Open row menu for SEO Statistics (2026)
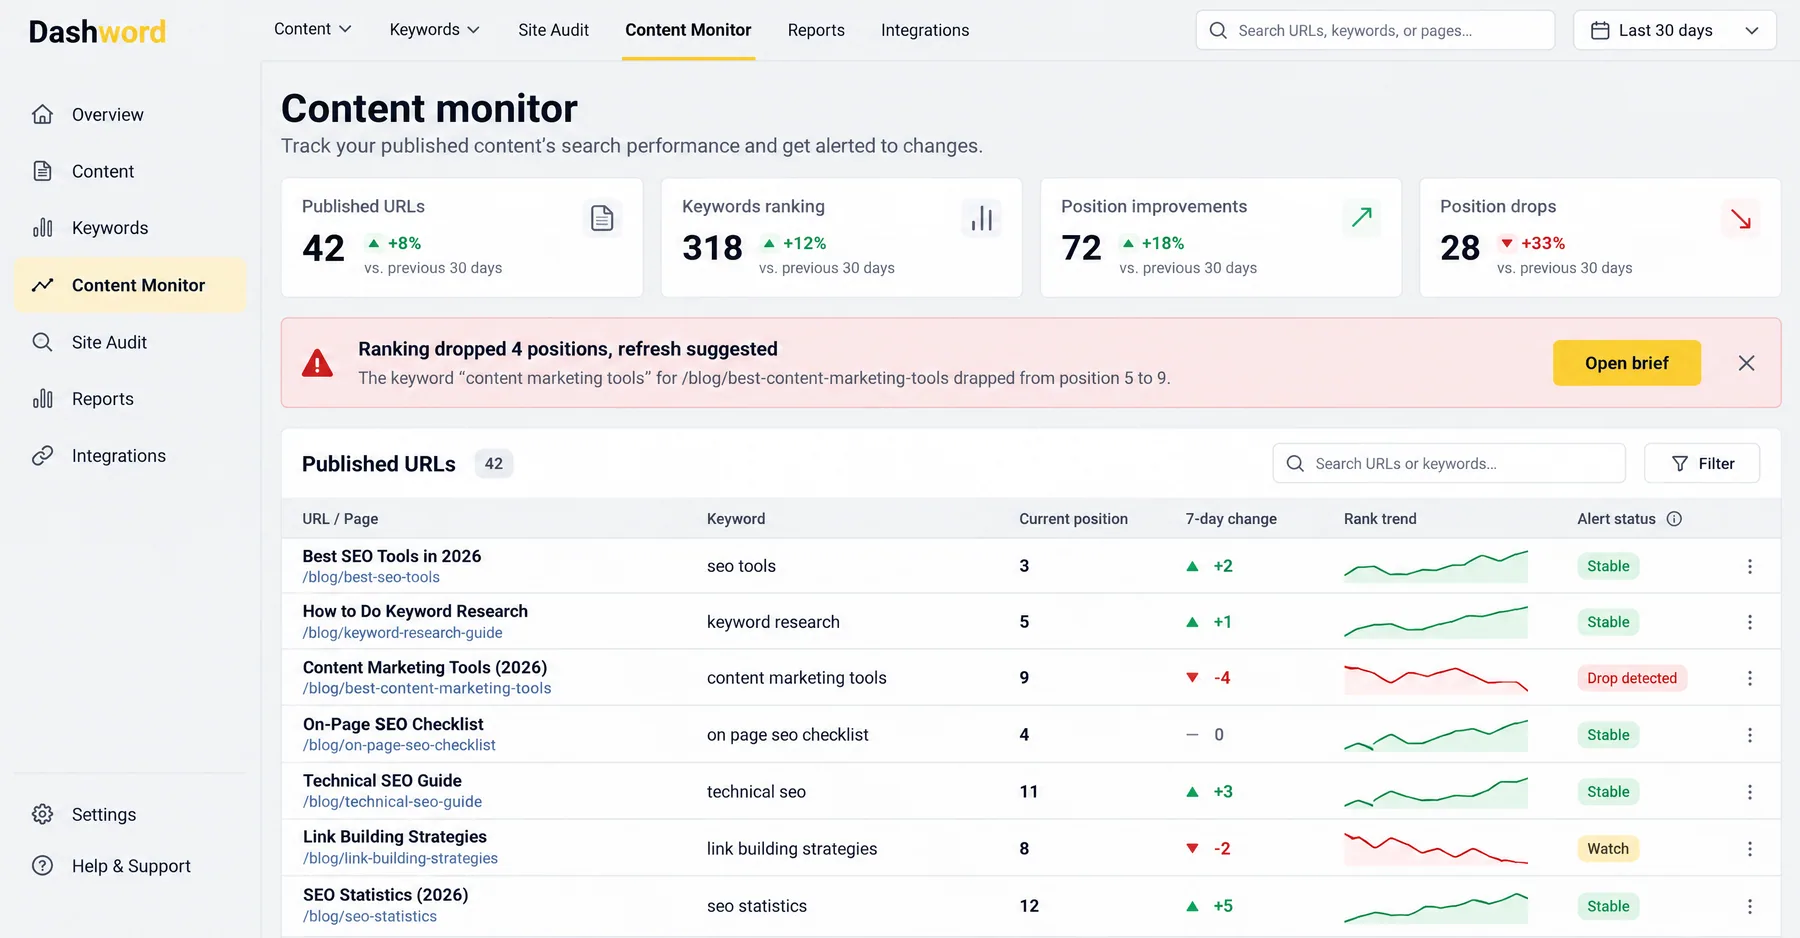1800x938 pixels. pyautogui.click(x=1750, y=906)
